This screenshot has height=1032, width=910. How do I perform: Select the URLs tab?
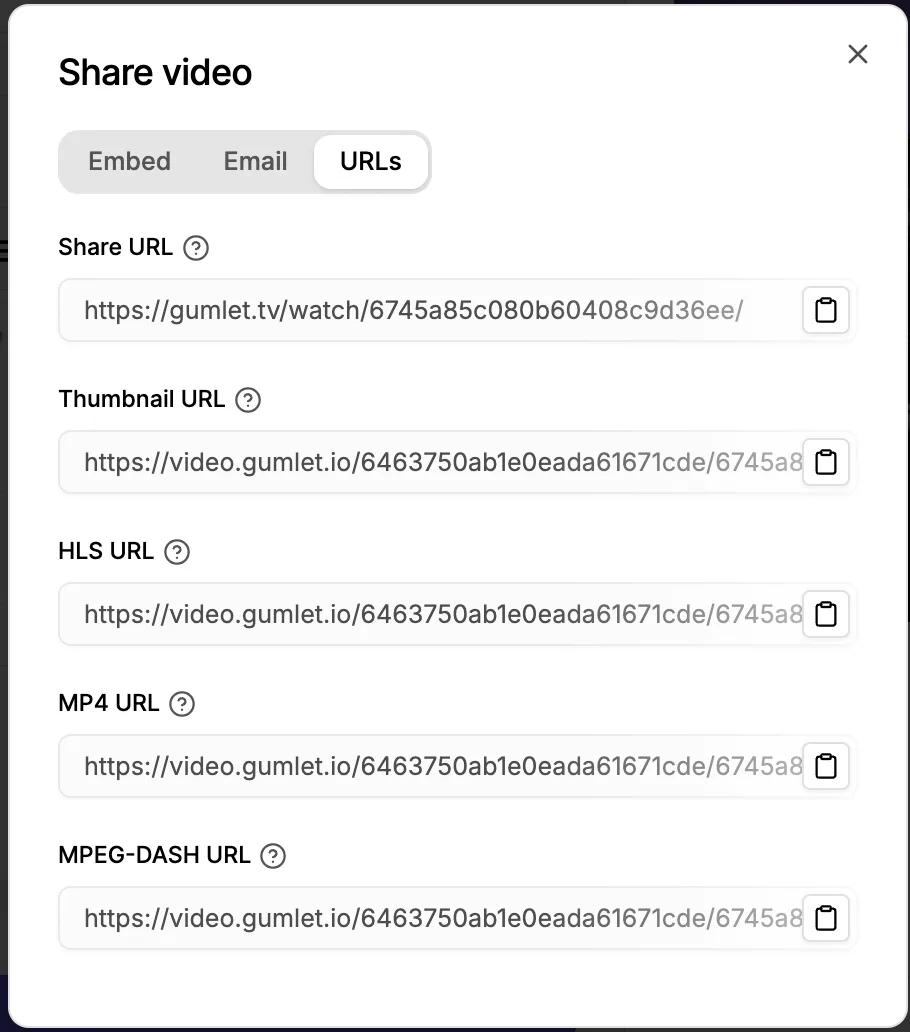371,161
